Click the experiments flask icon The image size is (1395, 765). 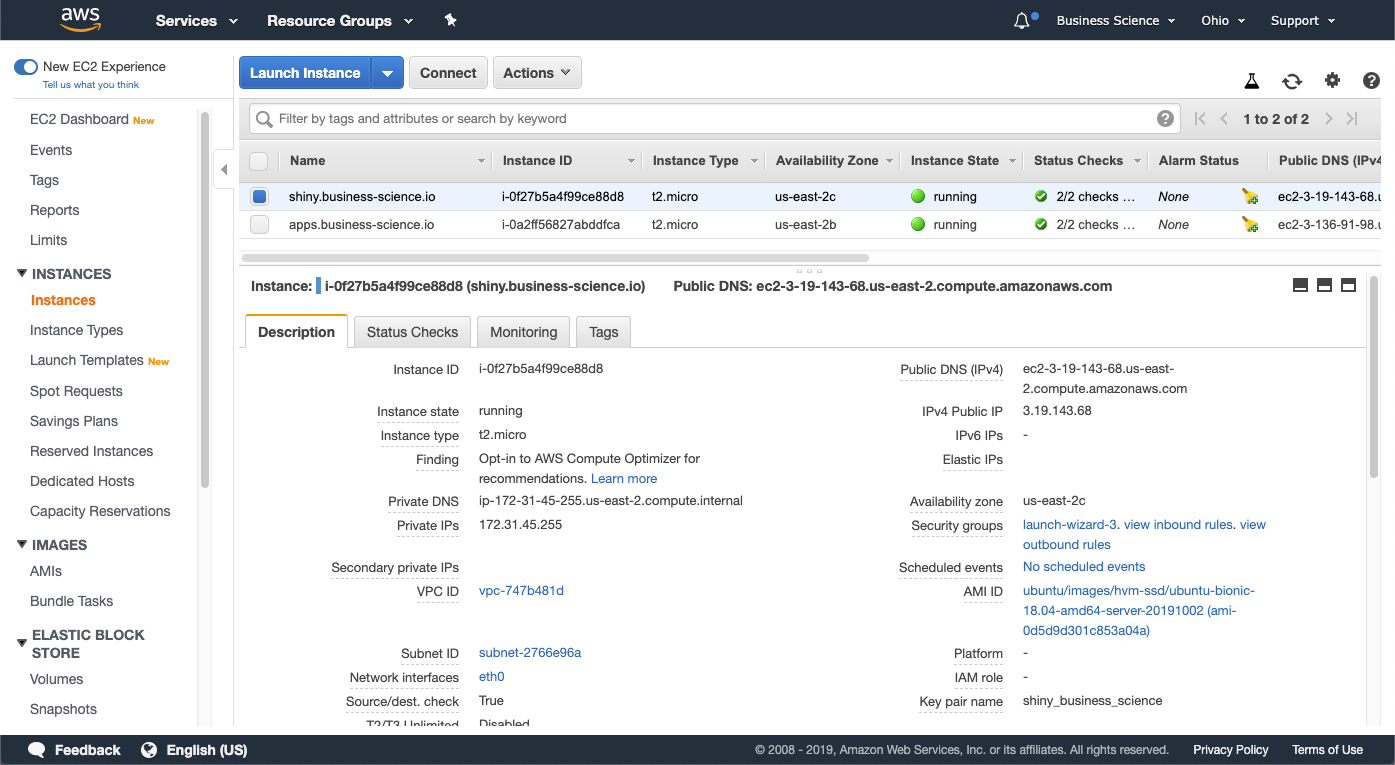pos(1251,81)
